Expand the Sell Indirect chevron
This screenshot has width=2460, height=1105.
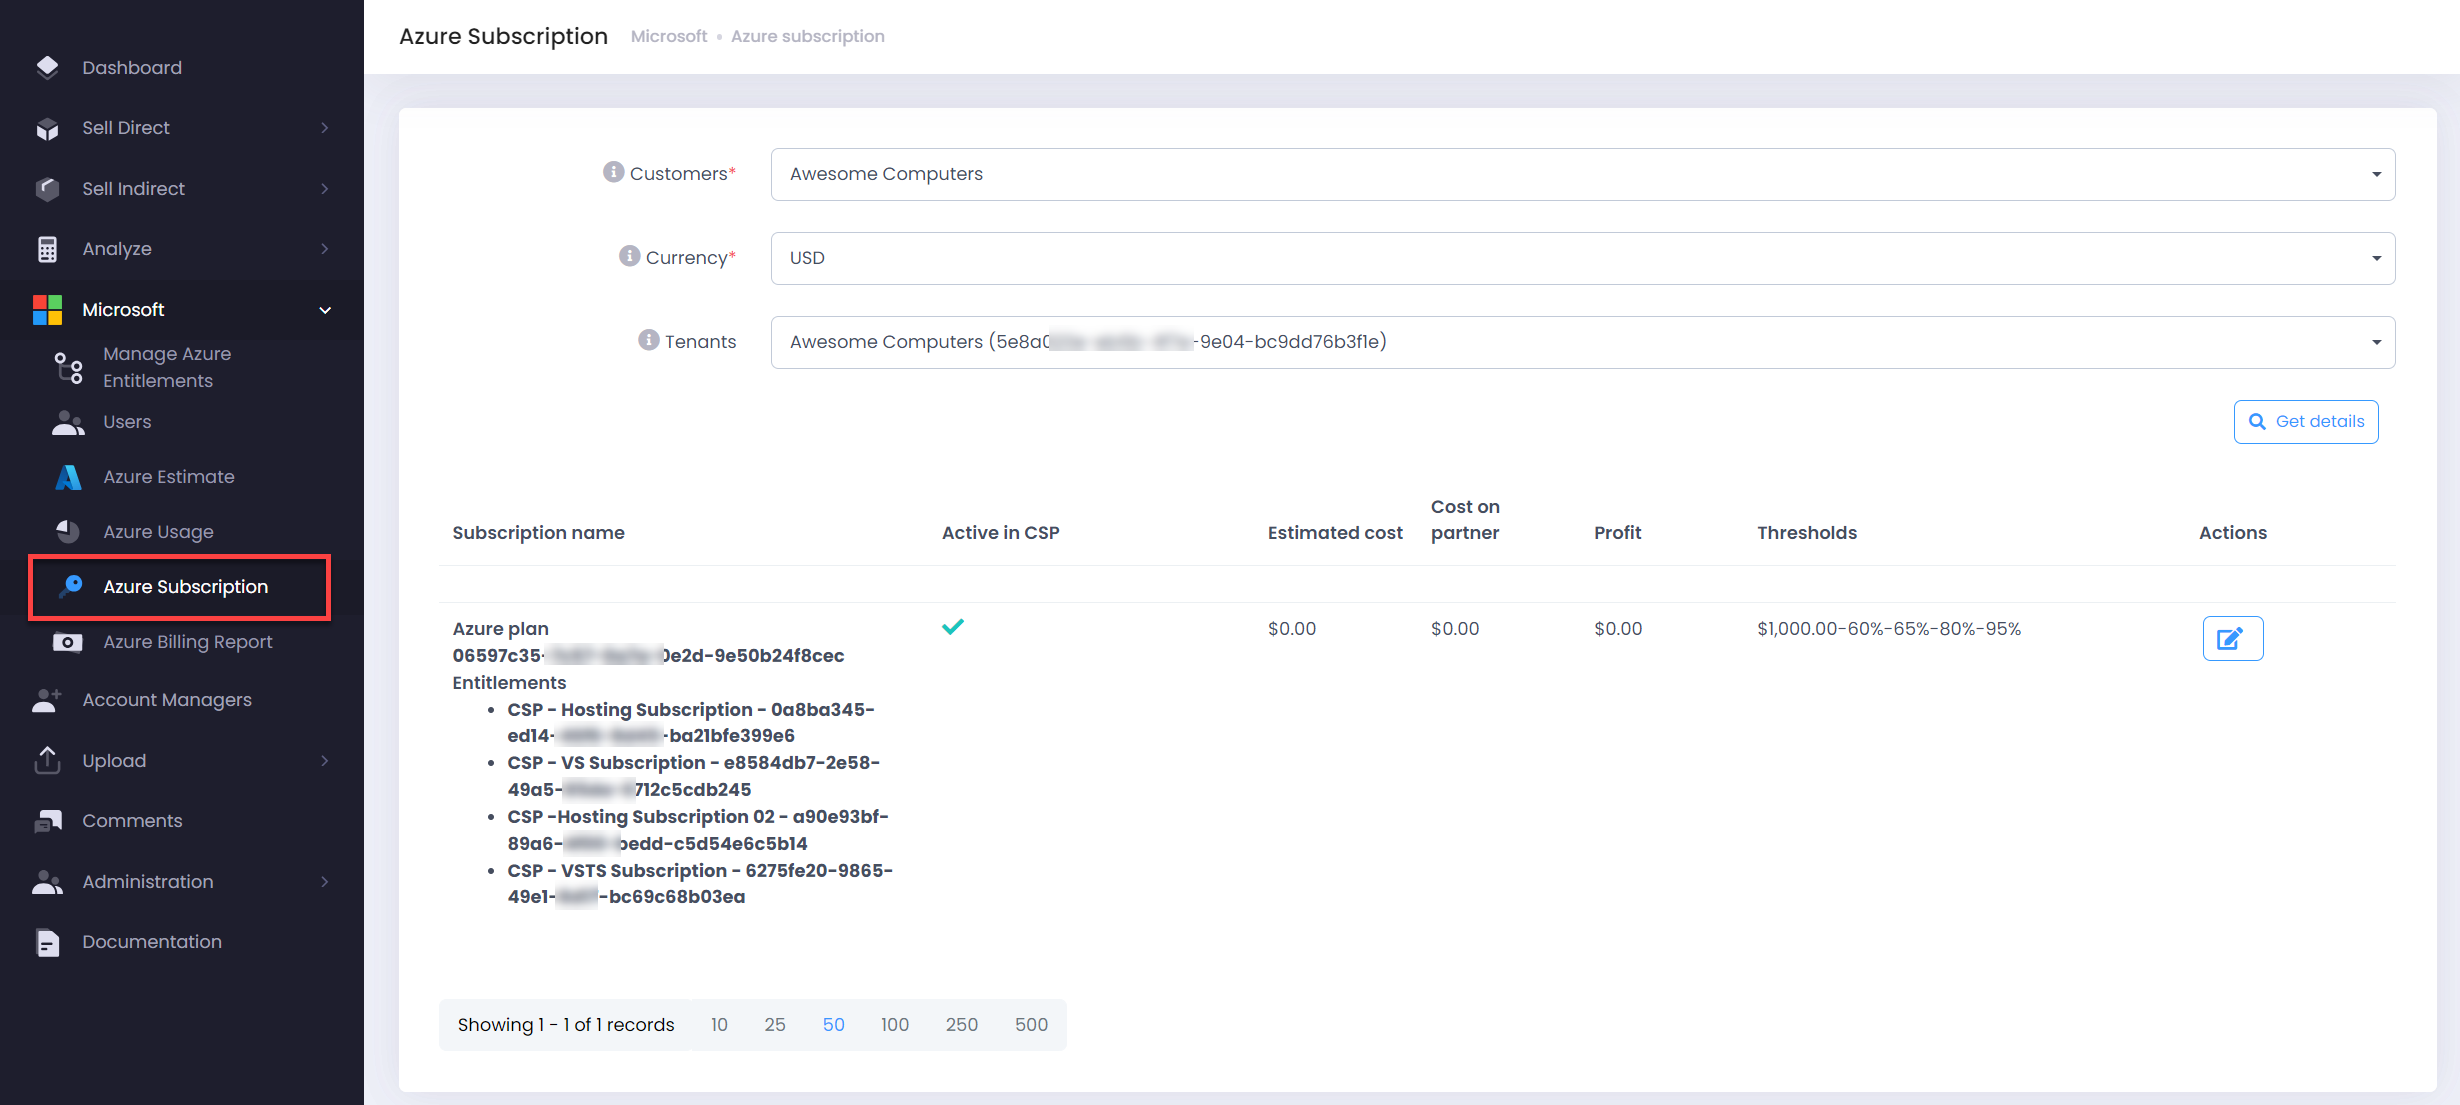click(x=325, y=189)
